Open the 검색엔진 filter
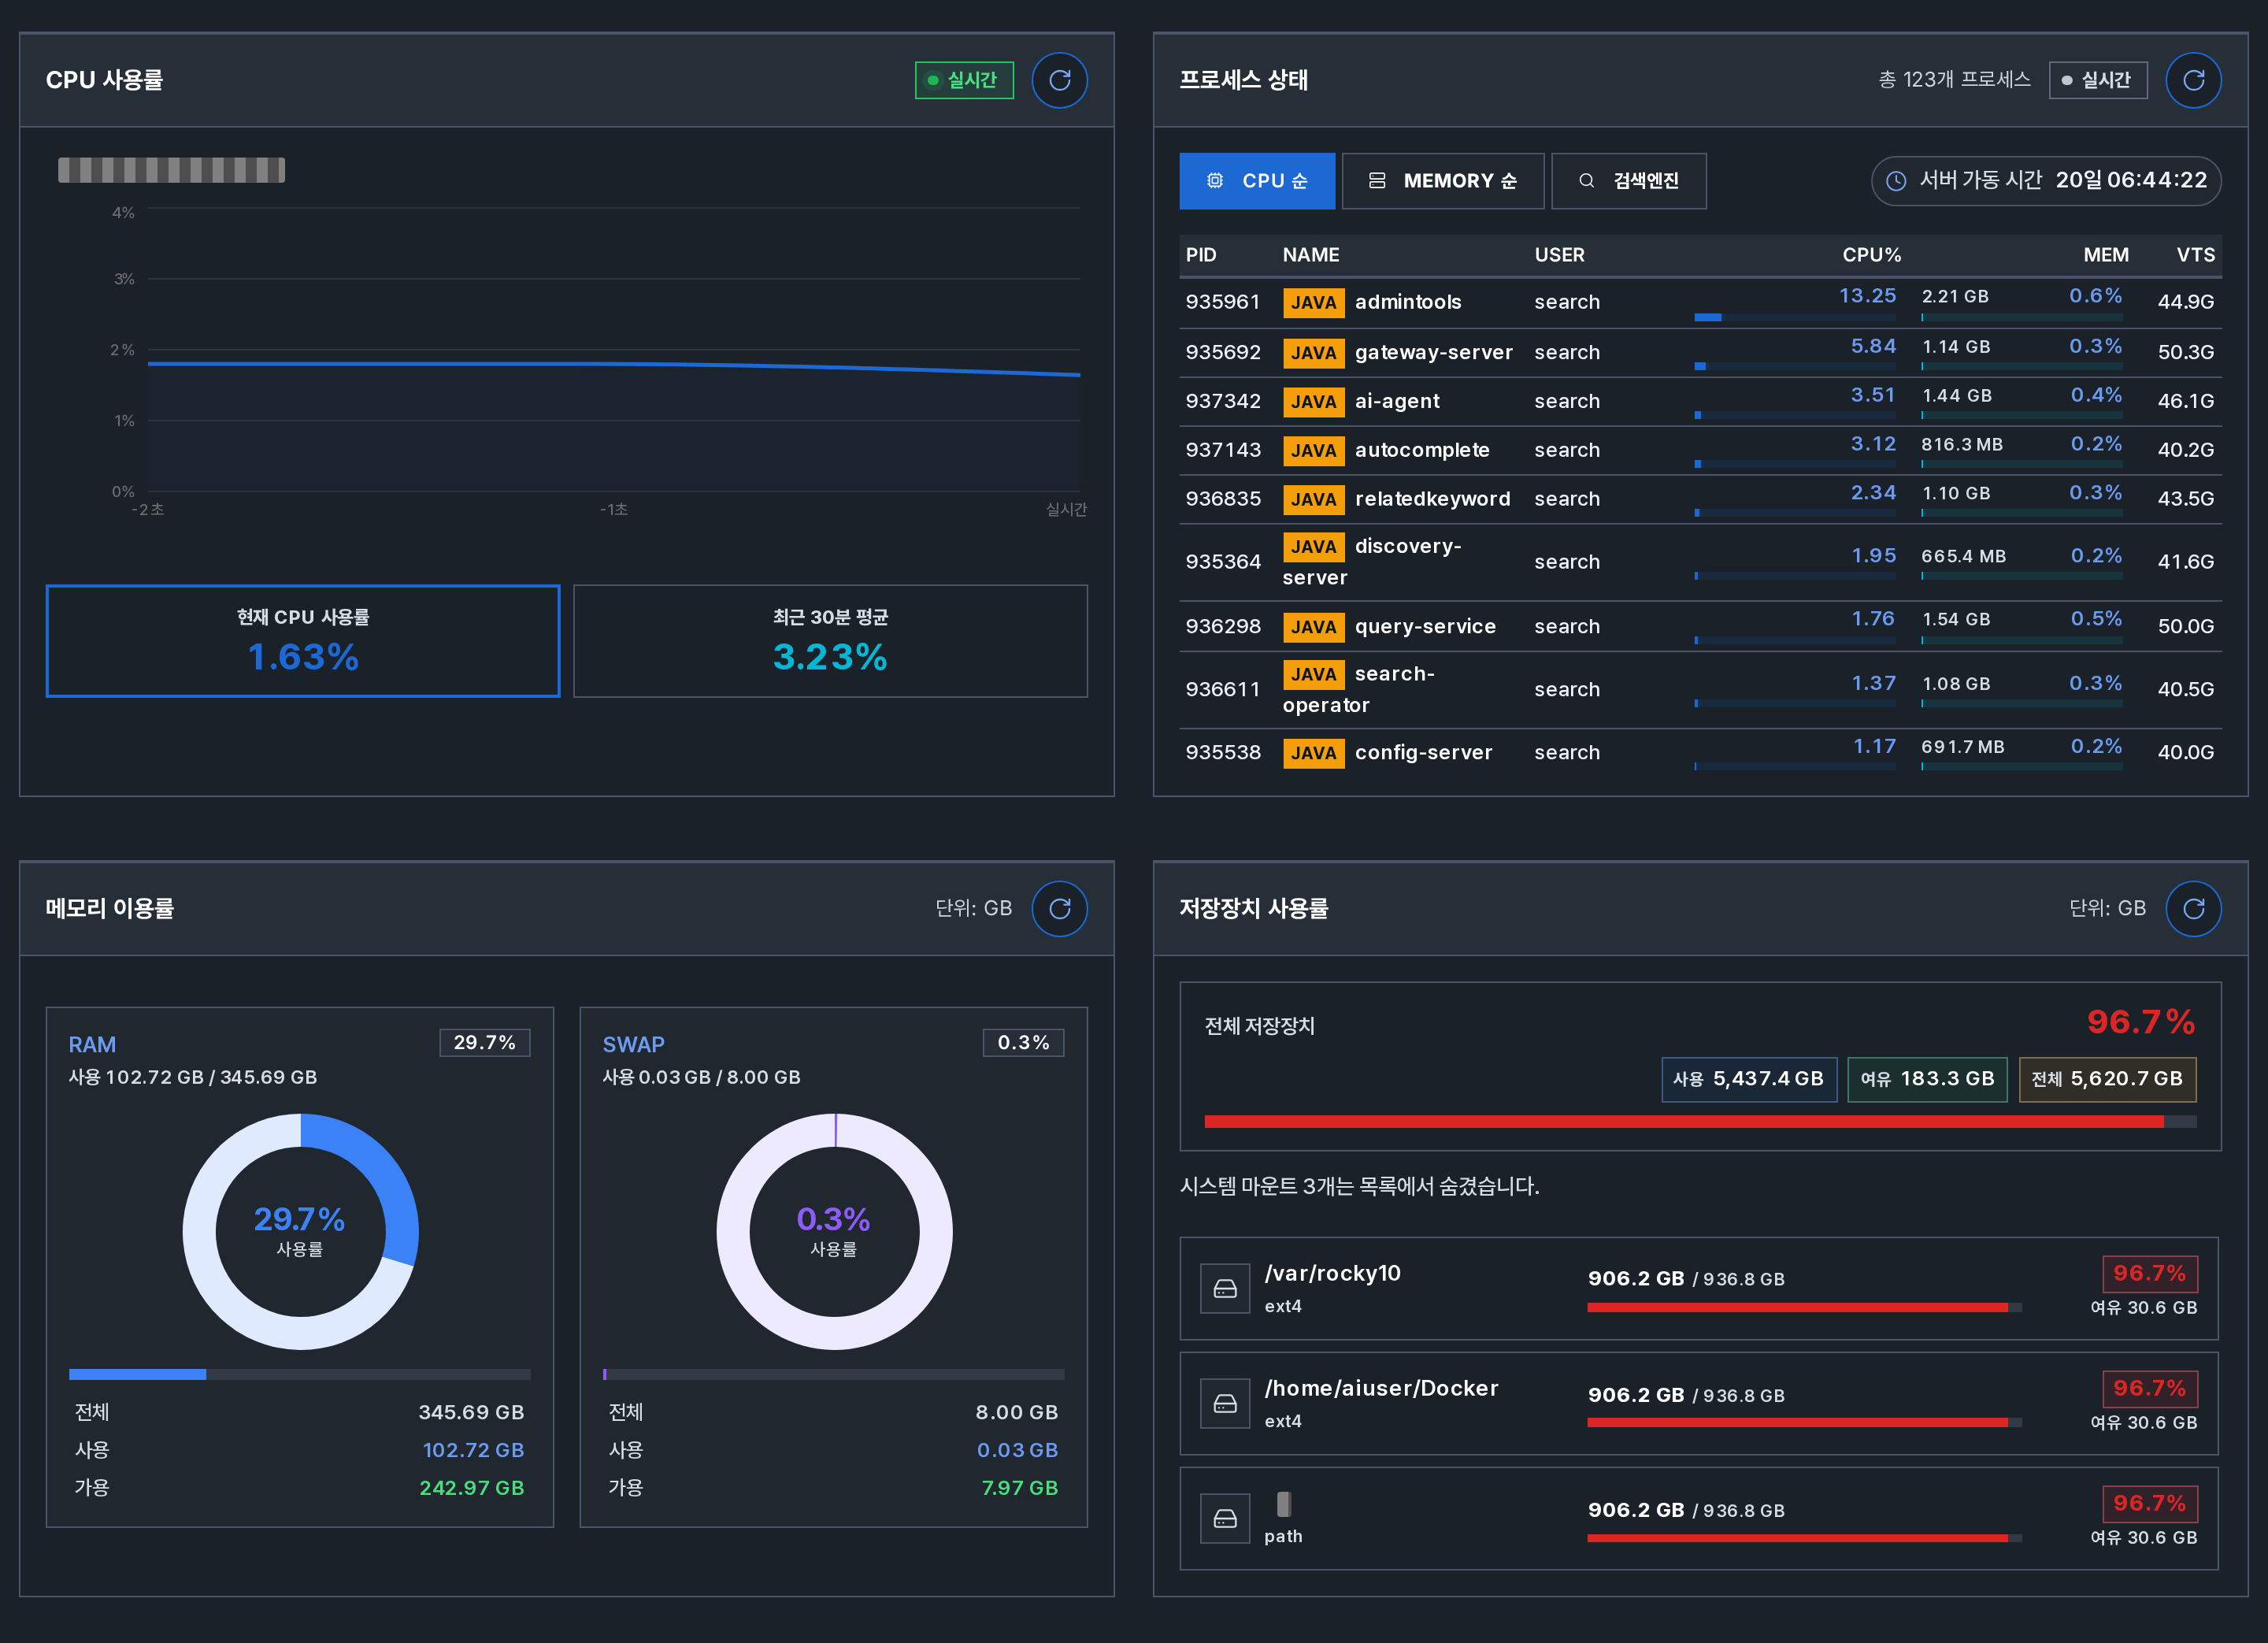The width and height of the screenshot is (2268, 1643). (1628, 181)
